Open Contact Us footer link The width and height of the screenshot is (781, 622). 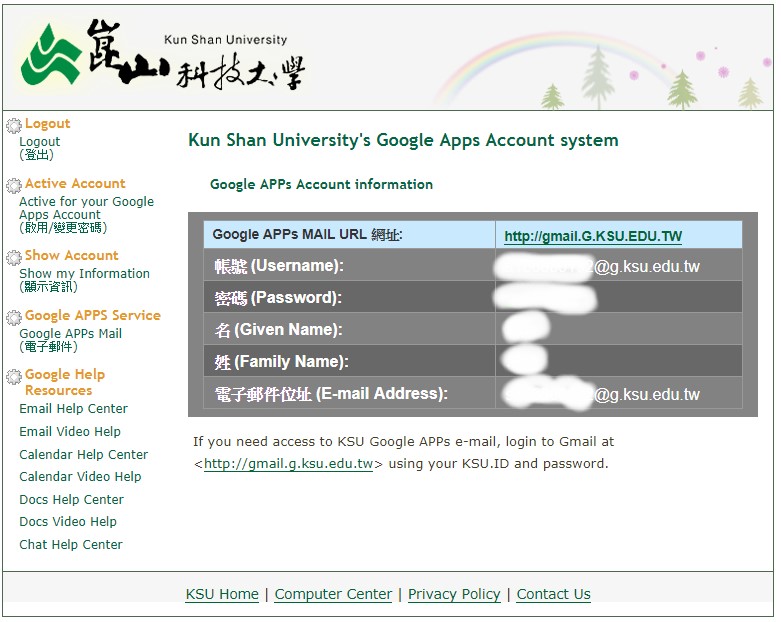553,594
